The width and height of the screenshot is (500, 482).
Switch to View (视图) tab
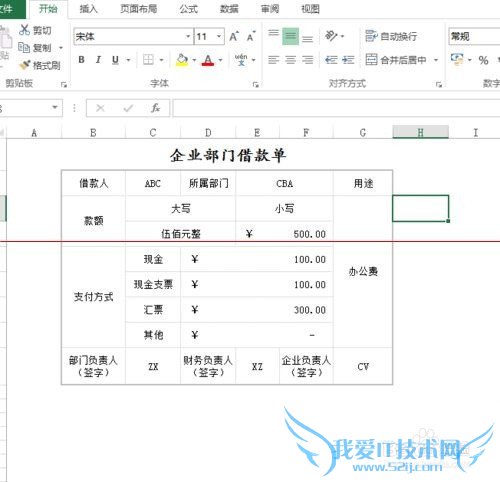coord(310,9)
